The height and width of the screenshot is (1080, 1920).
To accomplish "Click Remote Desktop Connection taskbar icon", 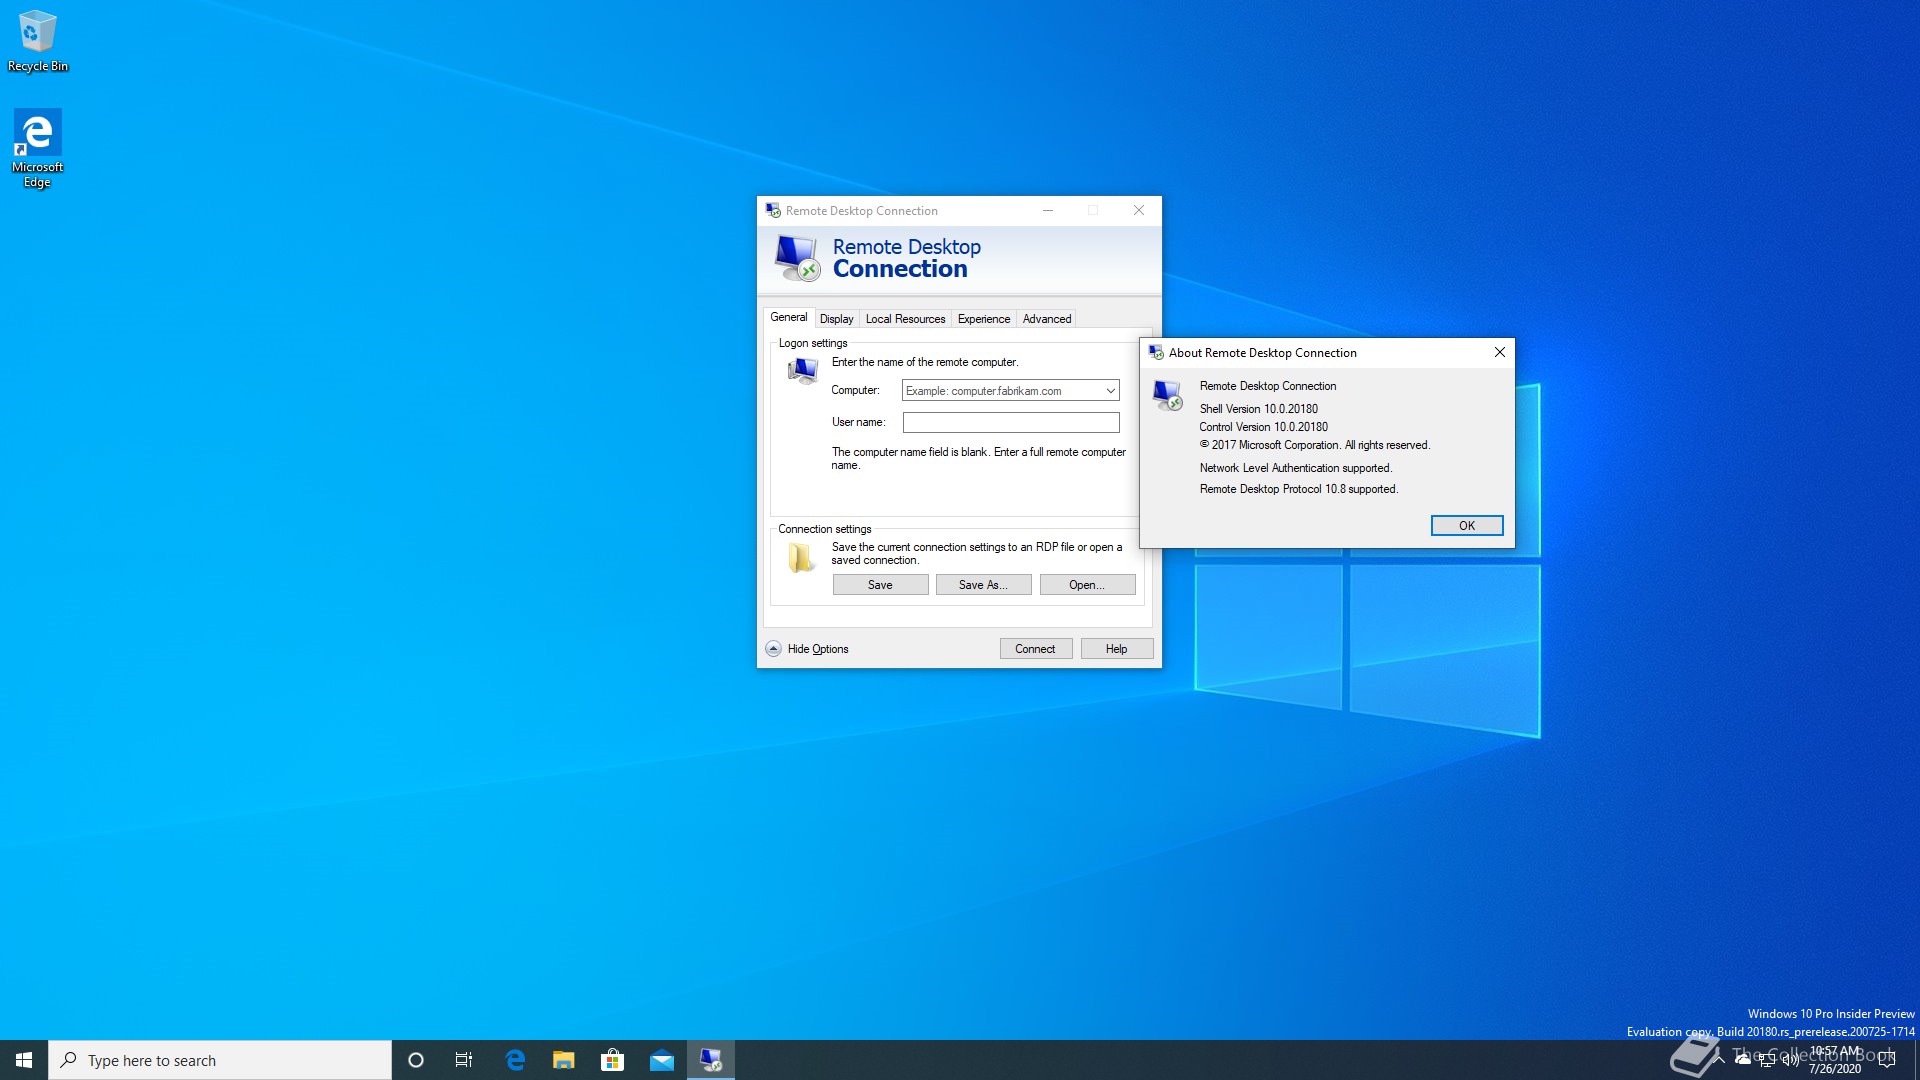I will 711,1060.
